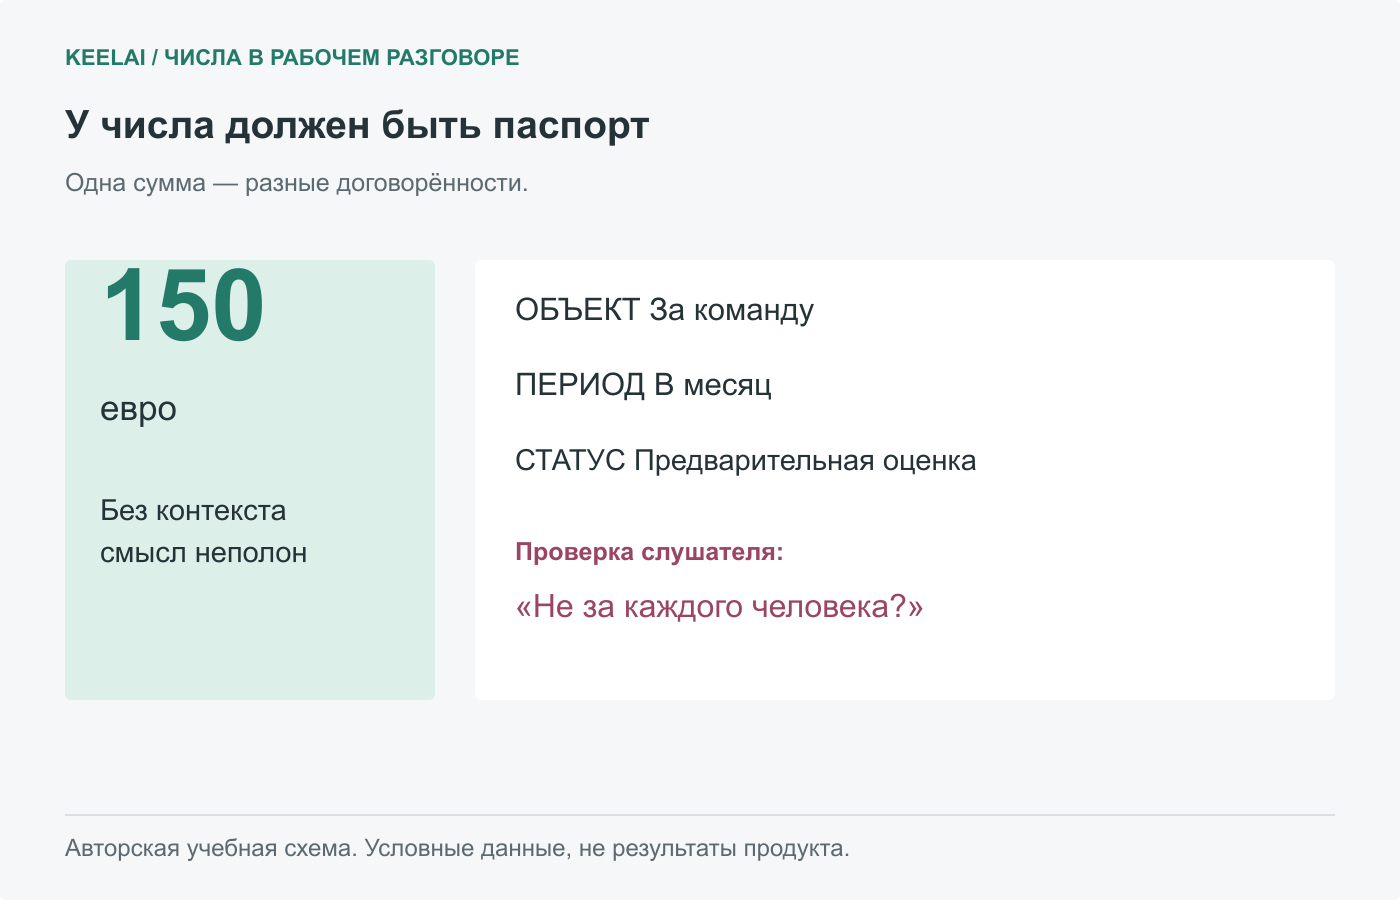Screen dimensions: 1400x900
Task: Click the breadcrumb "KEELAI / ЧИСЛА В РАБОЧЕМ РАЗГОВОРЕ"
Action: point(292,58)
